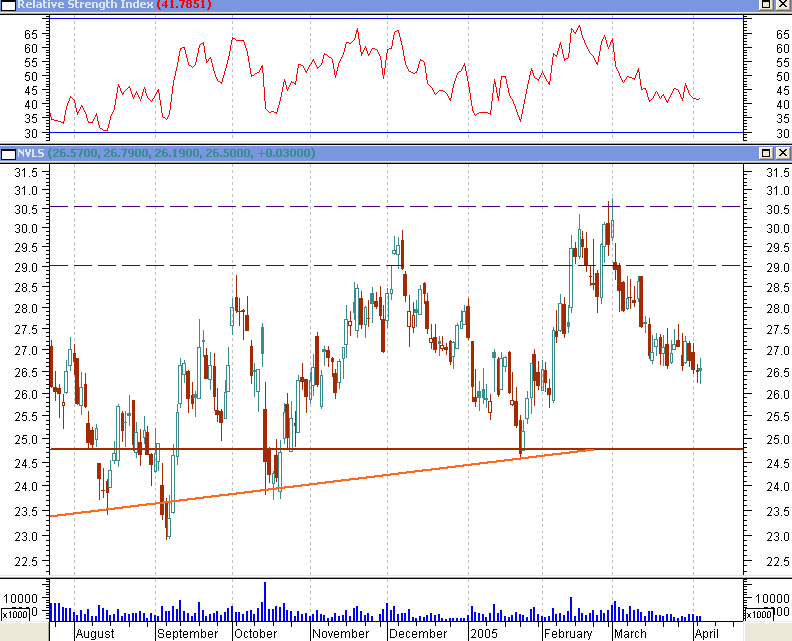Click the last April candlestick
Image resolution: width=792 pixels, height=641 pixels.
(x=700, y=371)
